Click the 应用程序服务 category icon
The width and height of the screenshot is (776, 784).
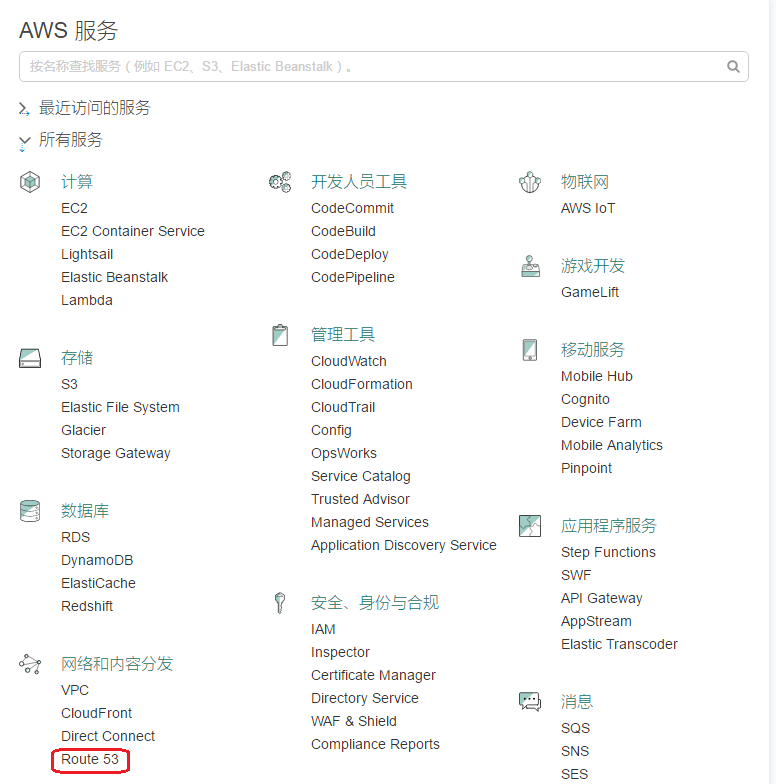point(530,526)
